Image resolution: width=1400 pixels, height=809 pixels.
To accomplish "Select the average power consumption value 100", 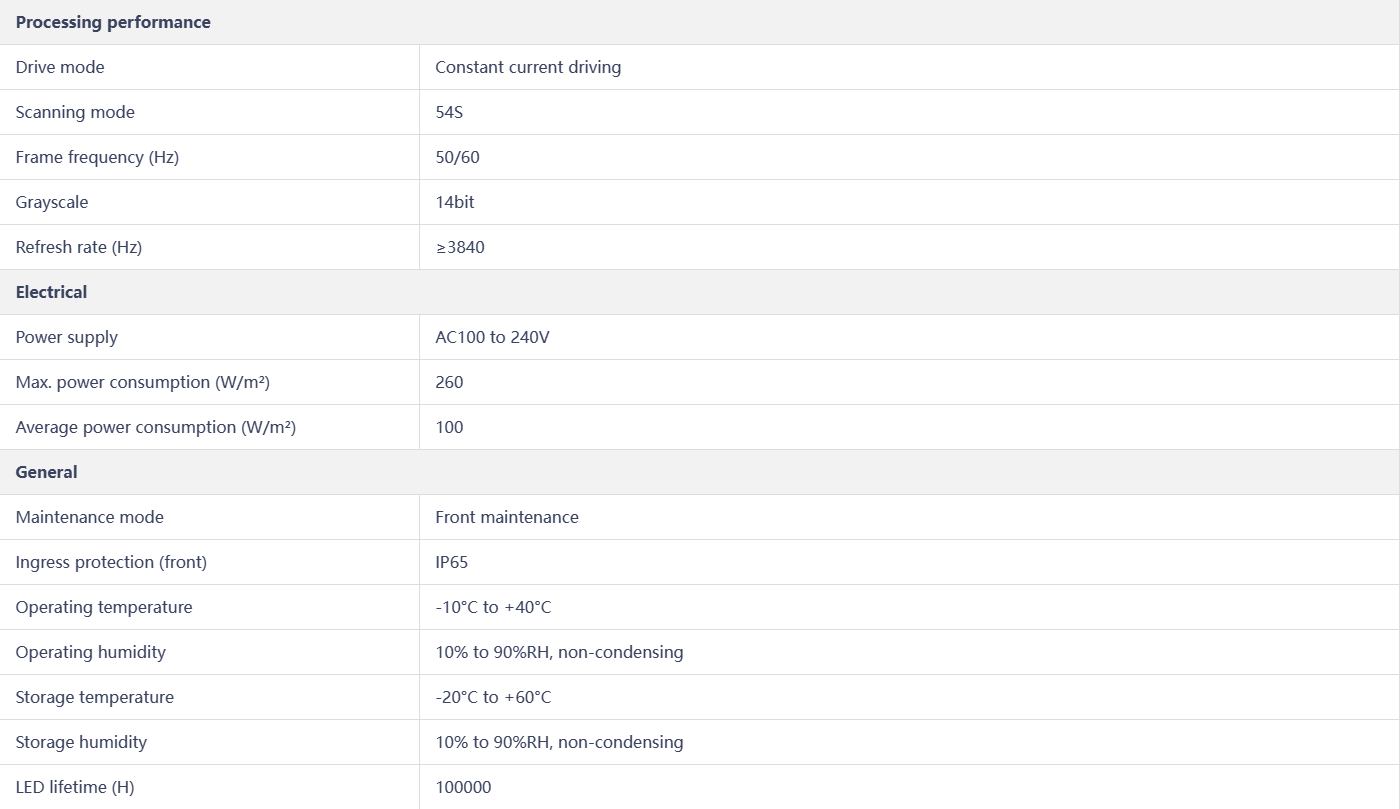I will pyautogui.click(x=449, y=427).
